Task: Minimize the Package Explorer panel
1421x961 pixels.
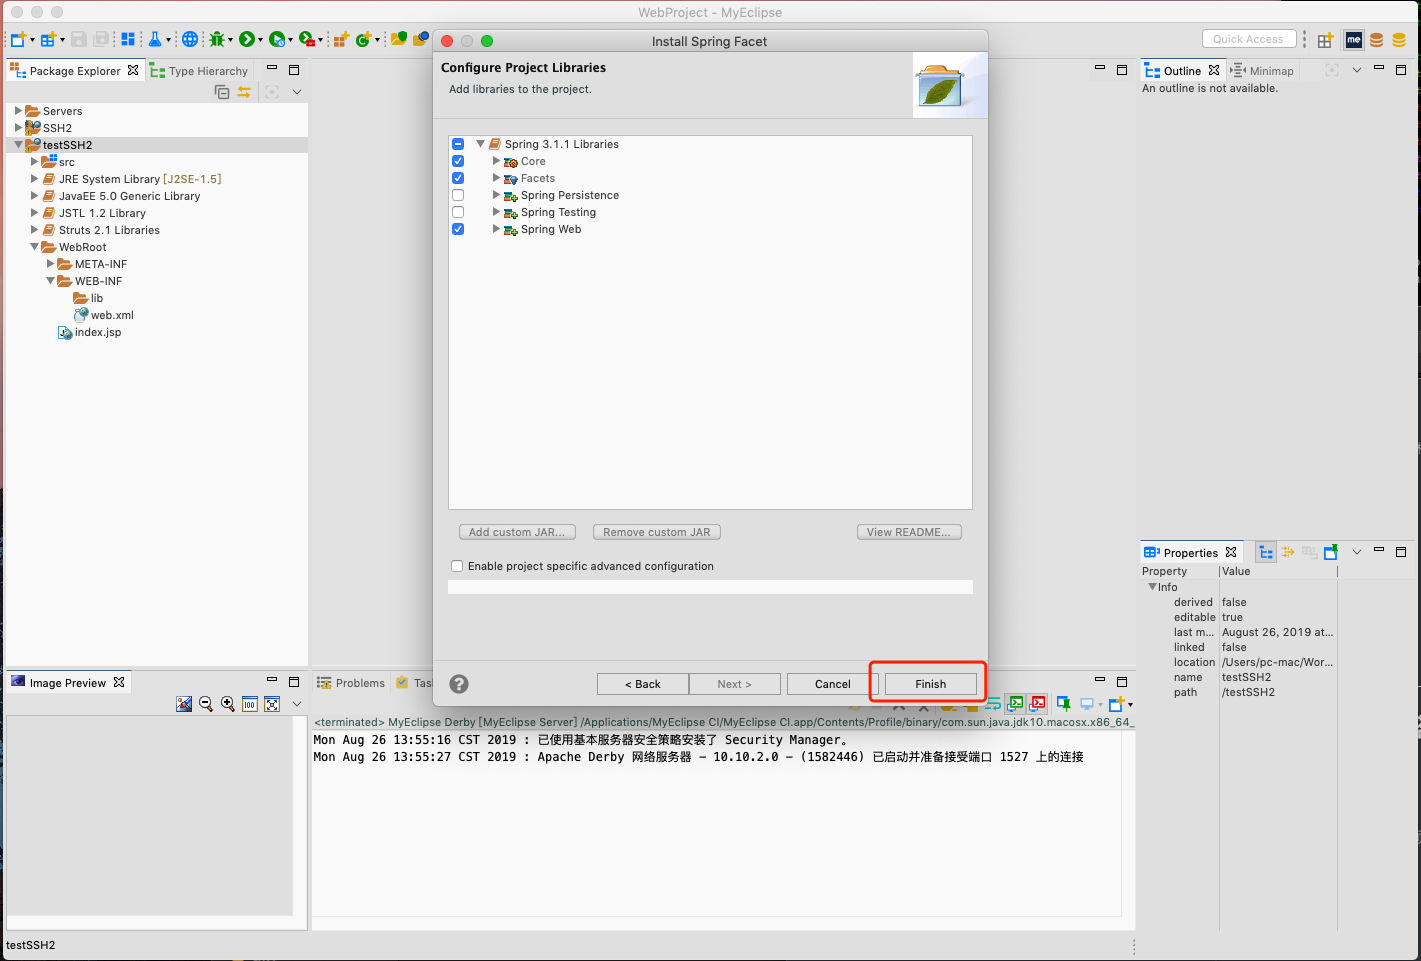Action: tap(272, 69)
